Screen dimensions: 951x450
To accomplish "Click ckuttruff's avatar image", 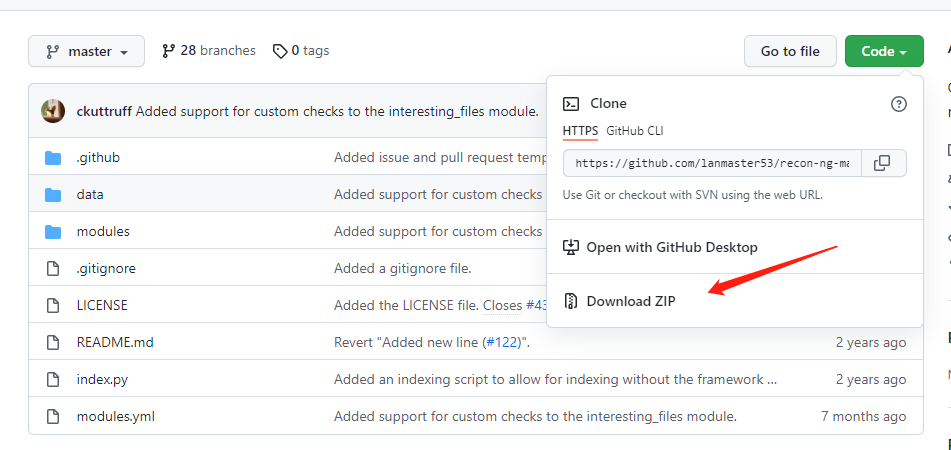I will point(53,111).
